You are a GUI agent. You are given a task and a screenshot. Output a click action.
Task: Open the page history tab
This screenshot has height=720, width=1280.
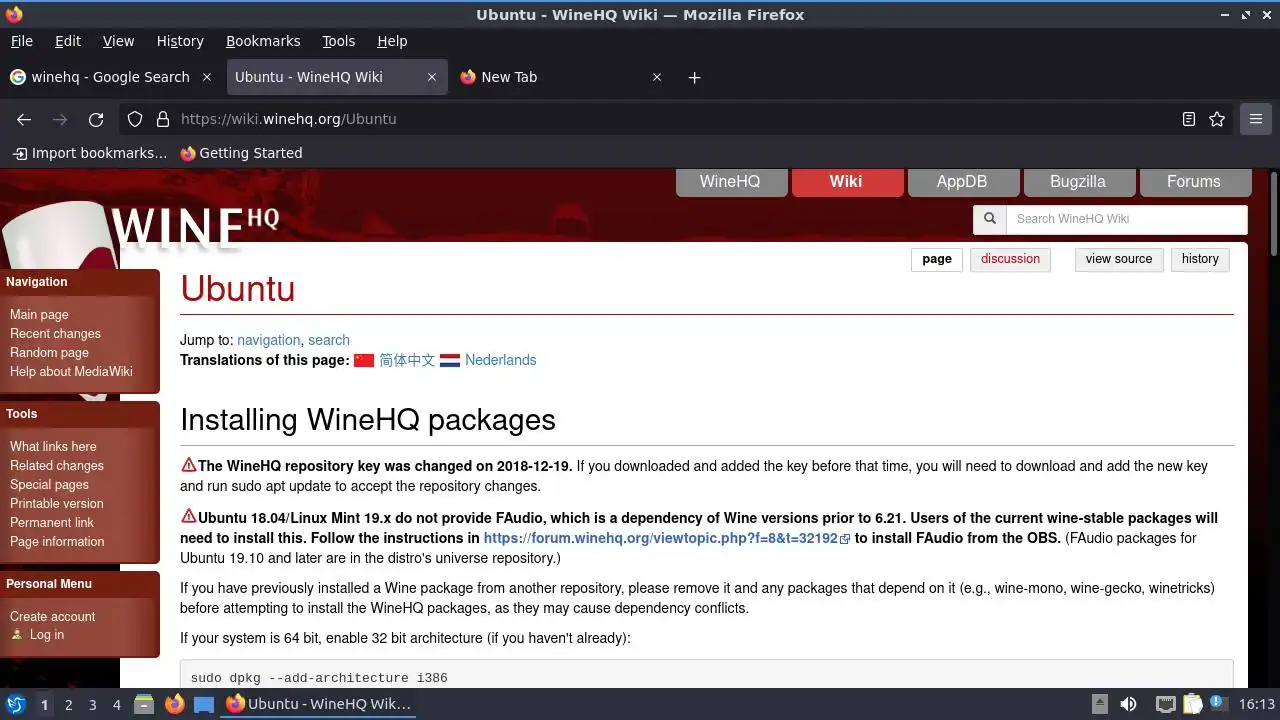pos(1200,259)
